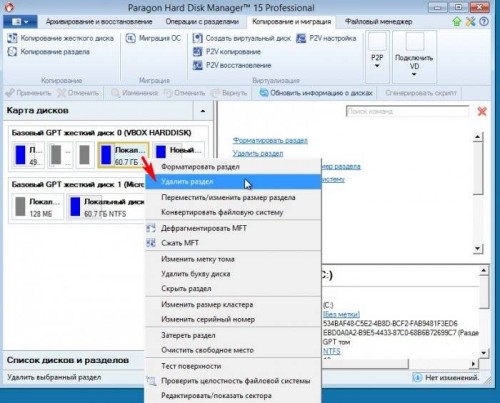
Task: Click Создать виртуальный диск icon
Action: (x=197, y=38)
